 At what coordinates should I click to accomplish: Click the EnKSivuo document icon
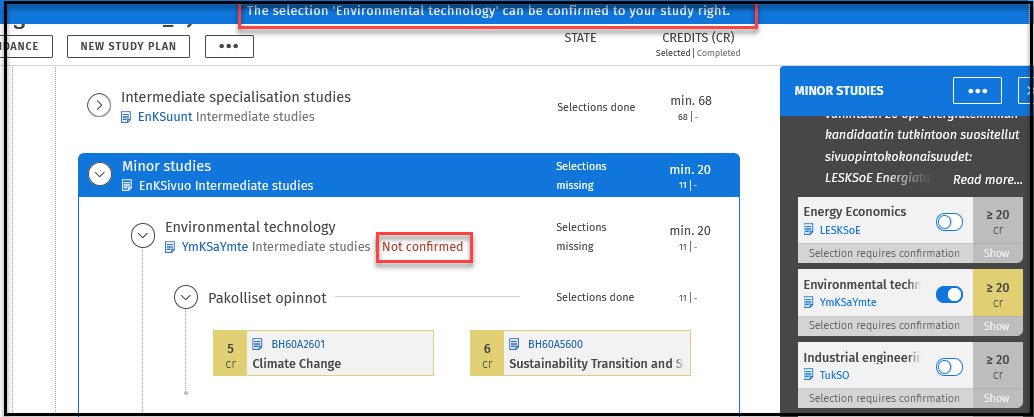pos(127,185)
